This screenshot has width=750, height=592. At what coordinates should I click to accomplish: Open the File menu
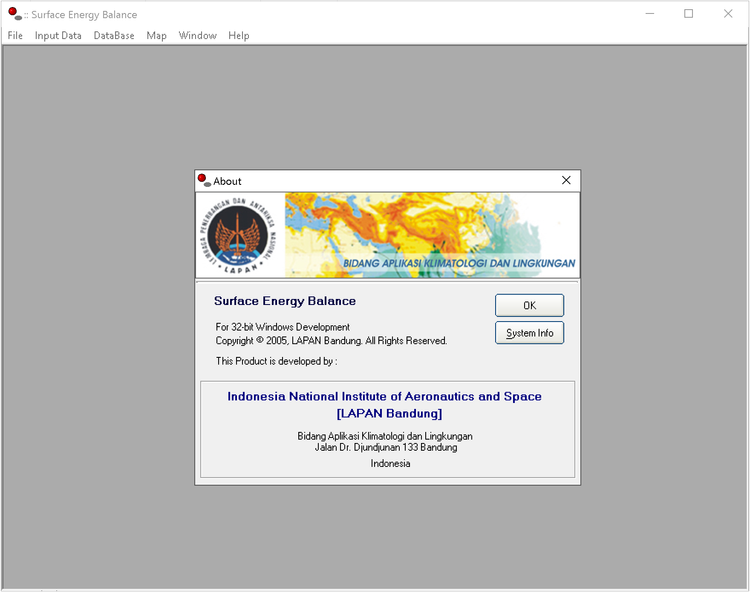(15, 36)
